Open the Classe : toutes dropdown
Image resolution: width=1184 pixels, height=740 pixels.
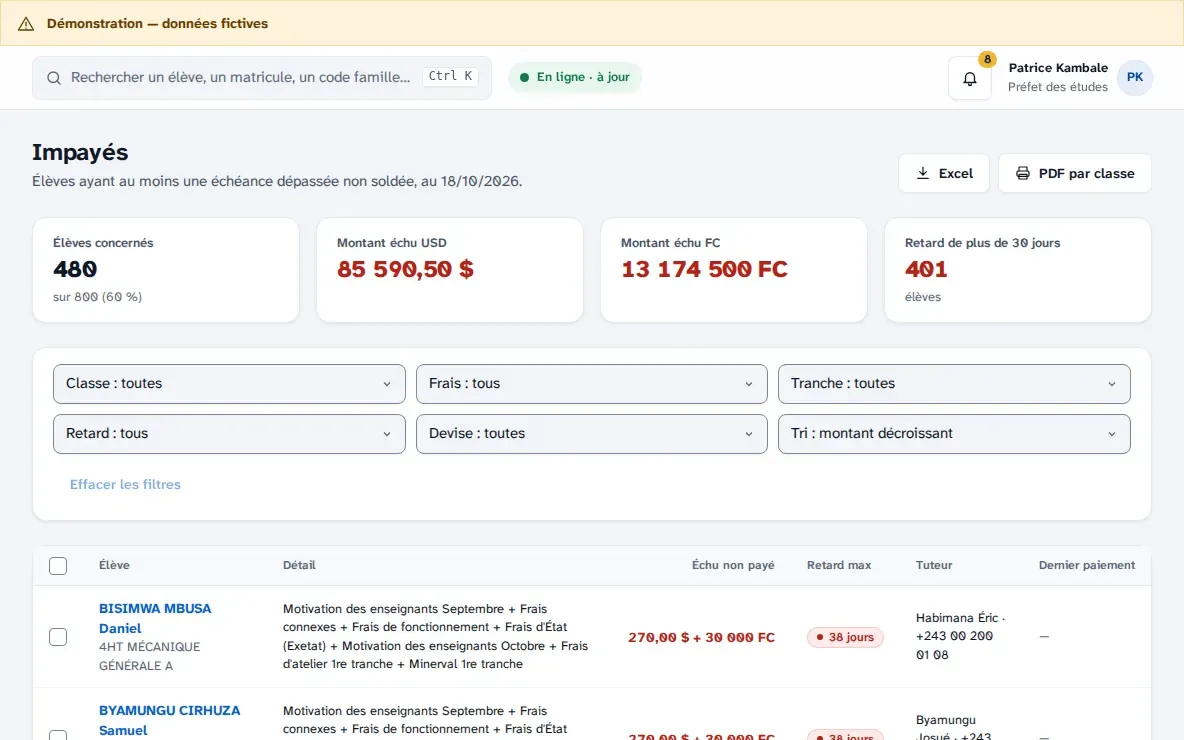(x=229, y=384)
